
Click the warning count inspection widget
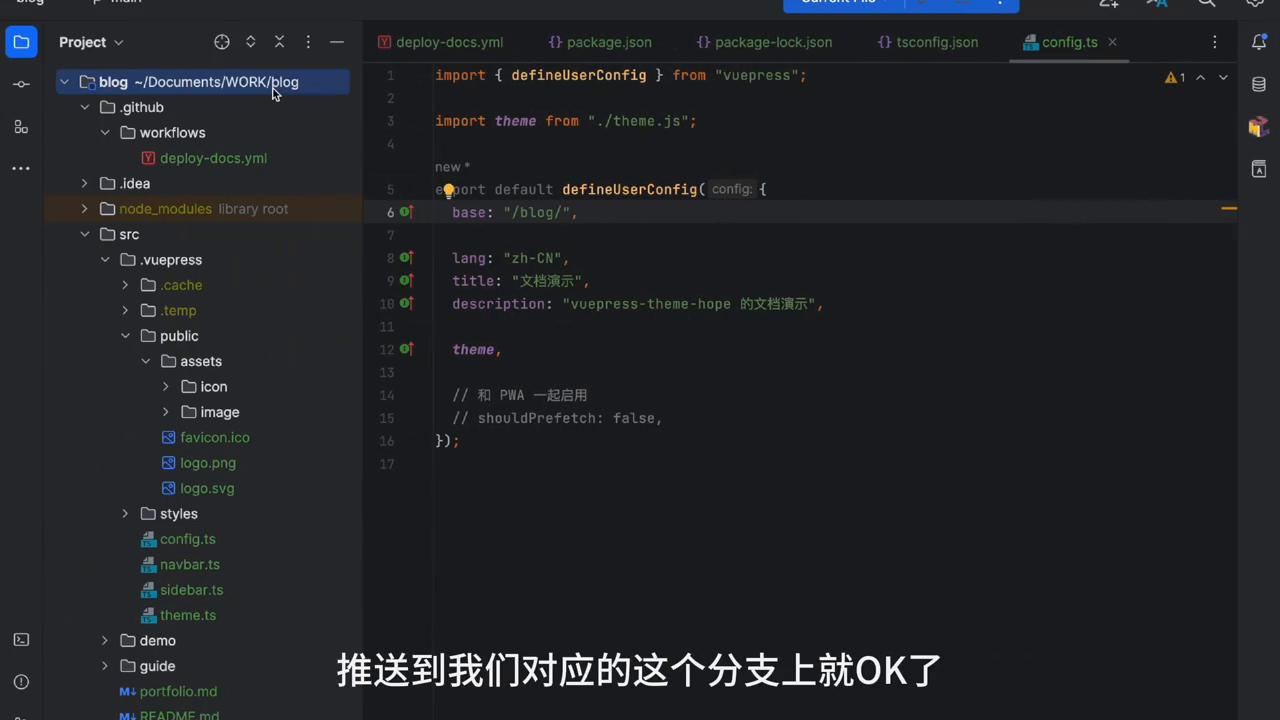click(x=1176, y=76)
